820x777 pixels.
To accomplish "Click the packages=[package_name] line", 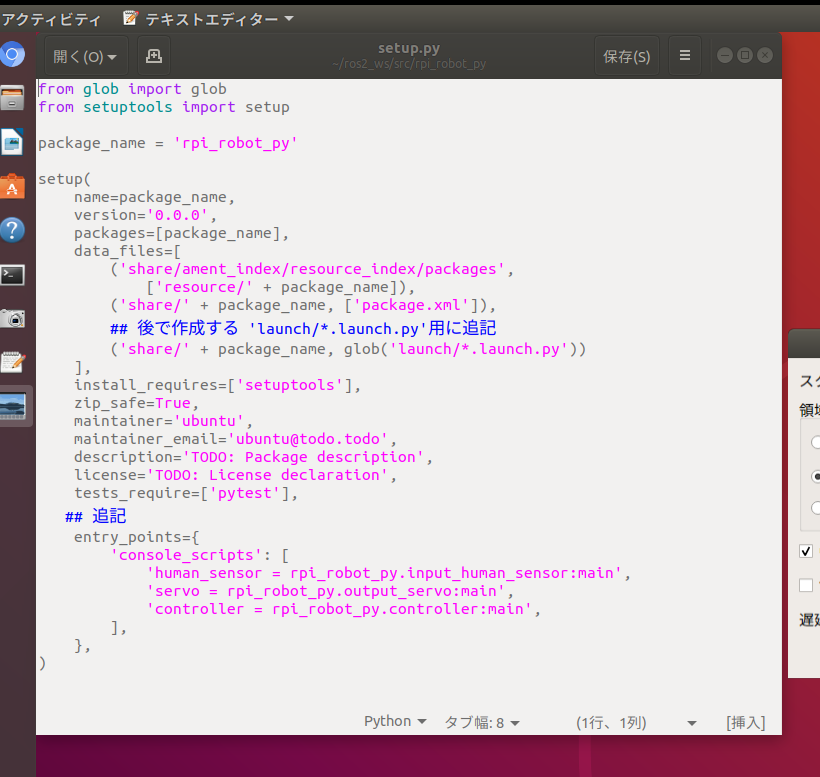I will 181,233.
